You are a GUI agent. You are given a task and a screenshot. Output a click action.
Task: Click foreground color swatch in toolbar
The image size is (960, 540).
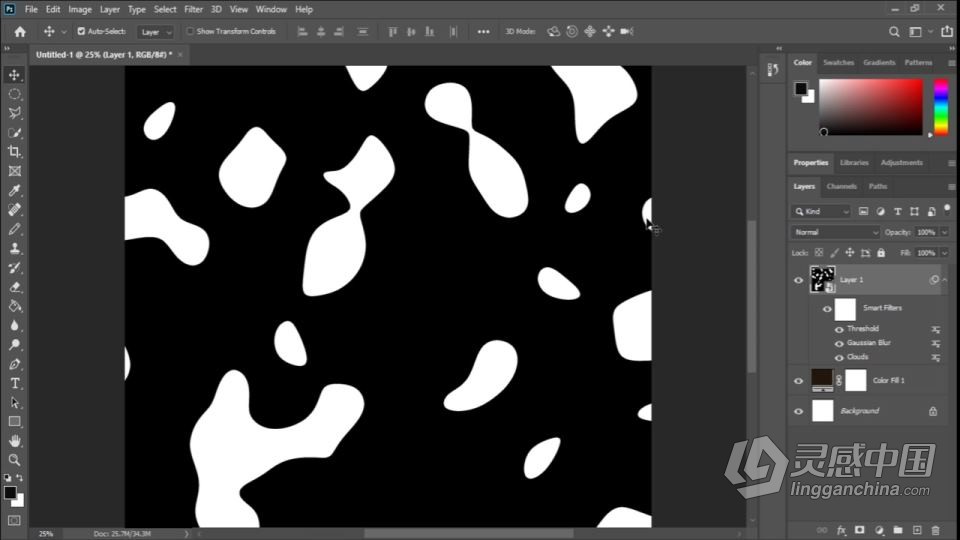point(10,492)
